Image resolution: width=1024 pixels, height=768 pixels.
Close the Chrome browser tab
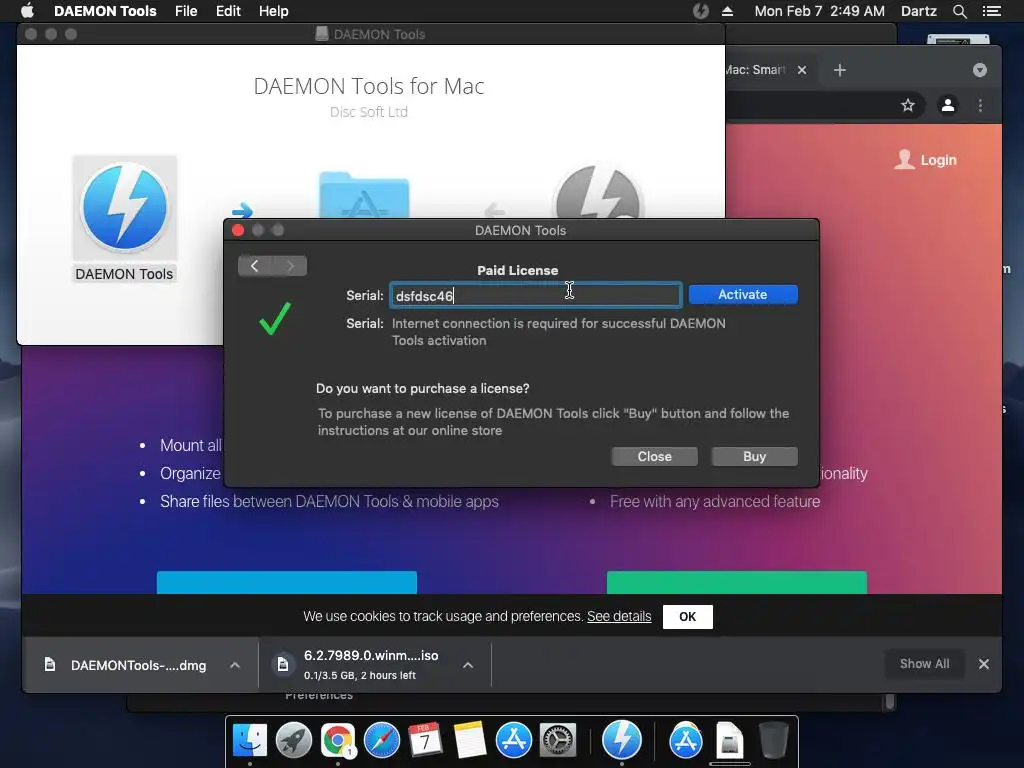(802, 70)
